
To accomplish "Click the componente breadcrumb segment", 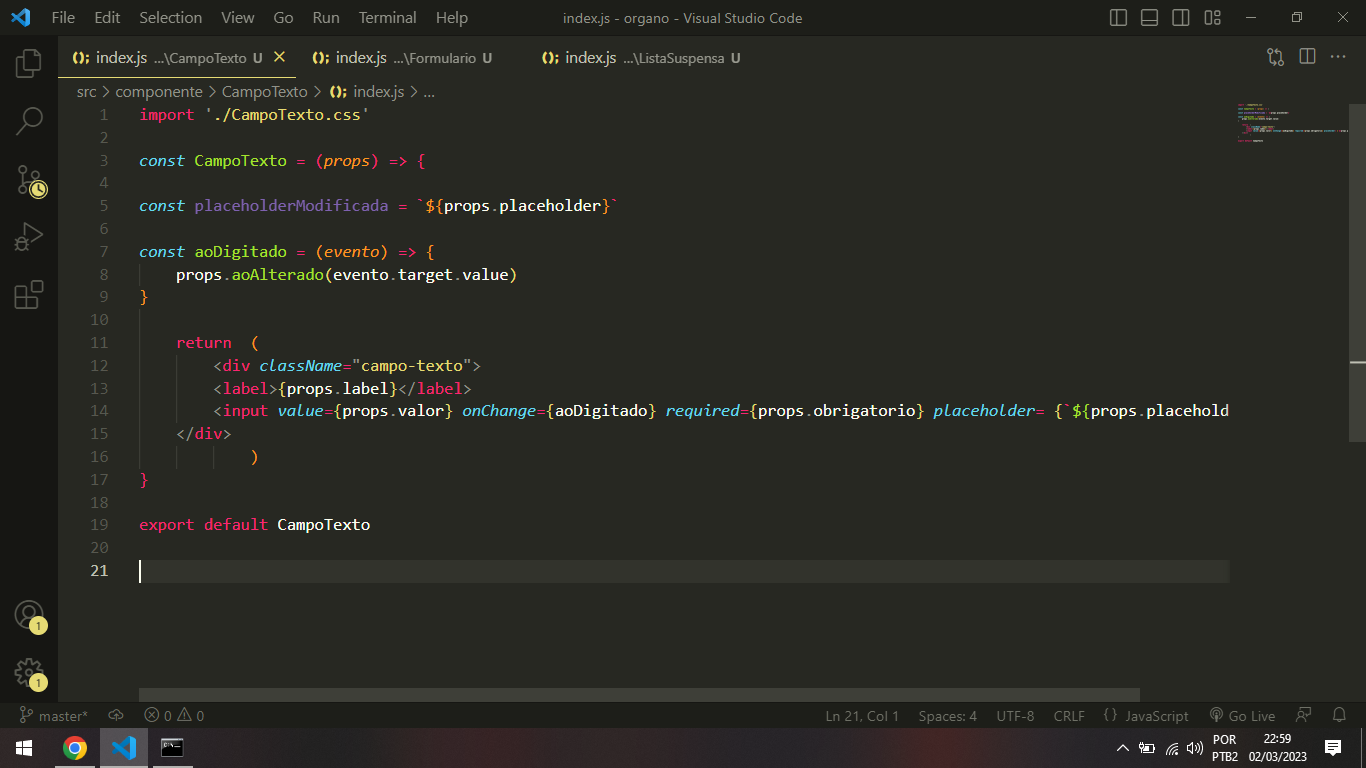I will [159, 92].
